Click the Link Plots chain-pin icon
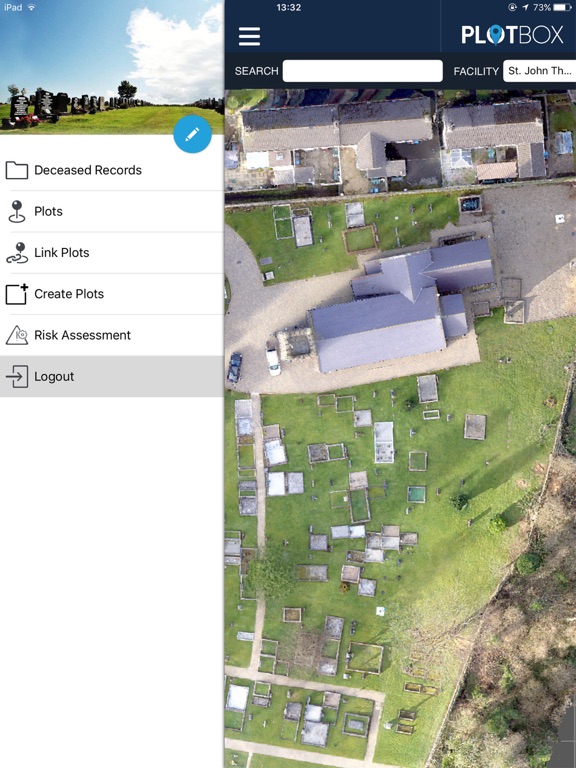 (17, 253)
